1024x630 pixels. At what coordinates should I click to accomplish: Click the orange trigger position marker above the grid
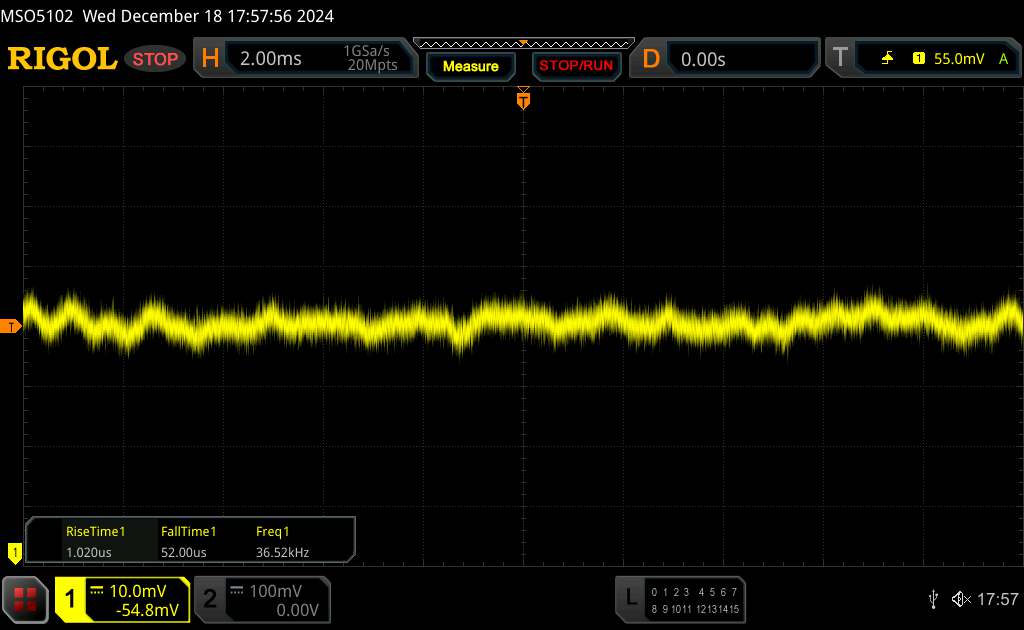[x=523, y=98]
